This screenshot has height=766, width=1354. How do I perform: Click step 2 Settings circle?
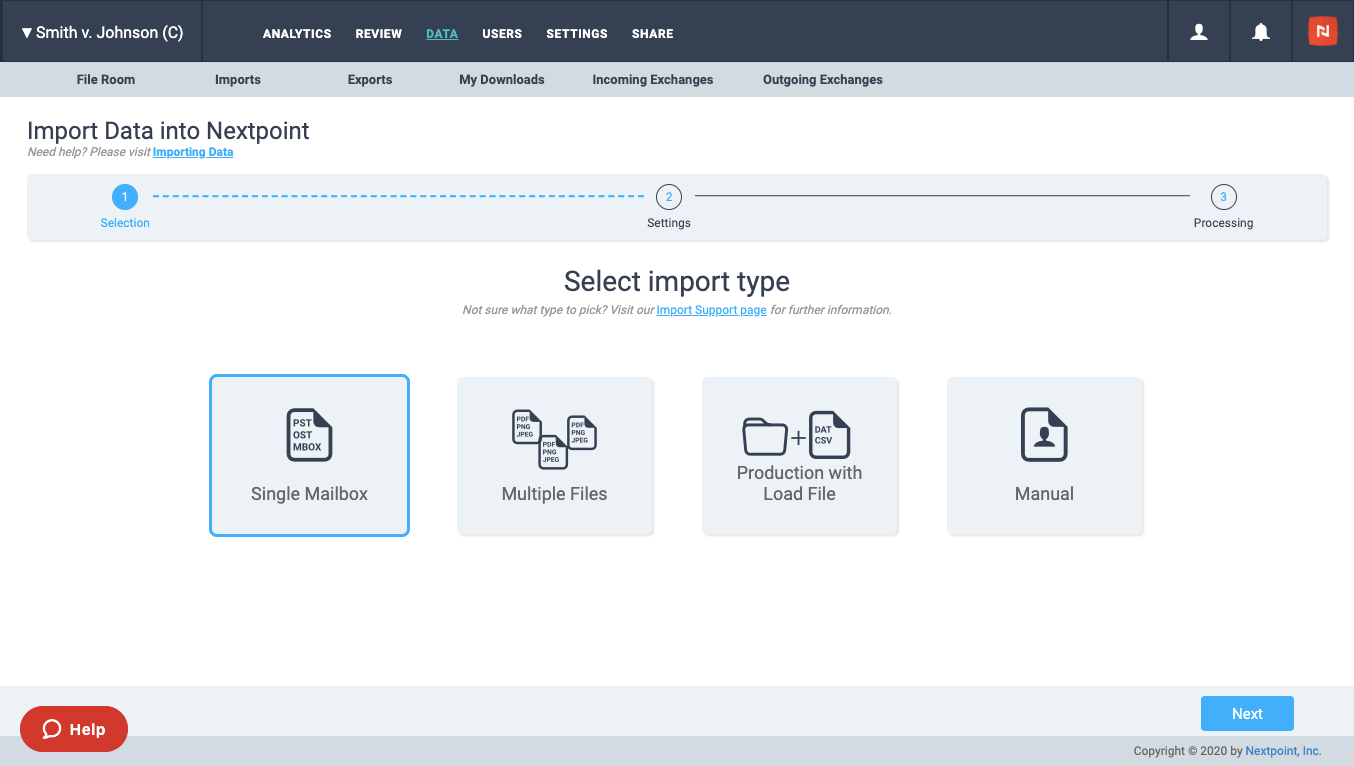click(669, 197)
